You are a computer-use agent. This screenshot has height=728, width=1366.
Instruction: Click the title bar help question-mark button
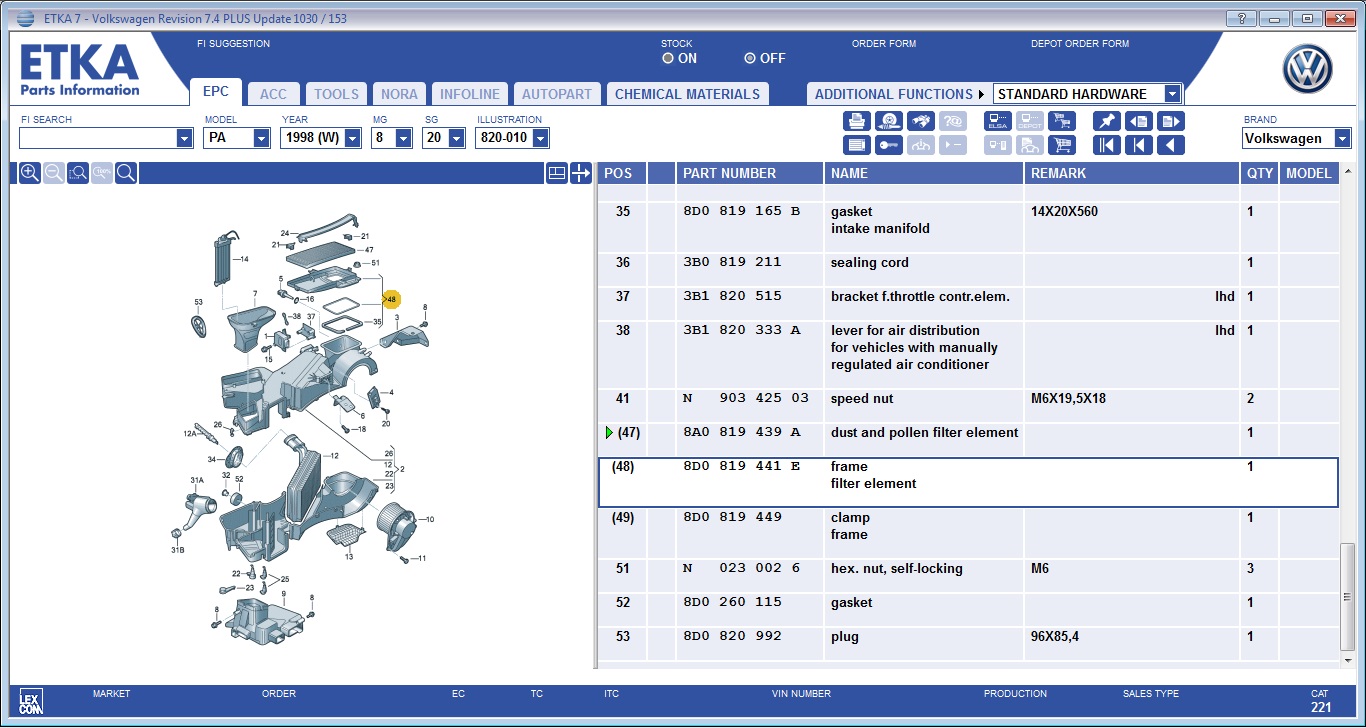1240,18
